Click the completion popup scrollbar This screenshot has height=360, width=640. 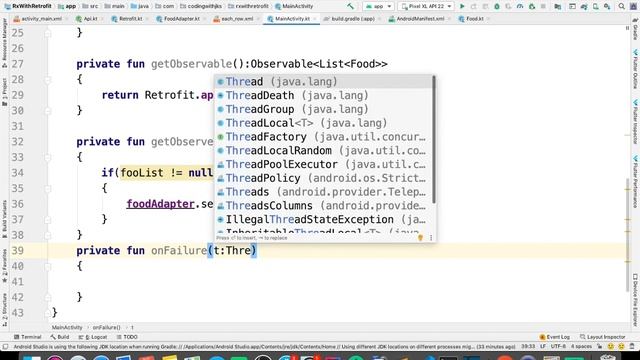(x=433, y=140)
